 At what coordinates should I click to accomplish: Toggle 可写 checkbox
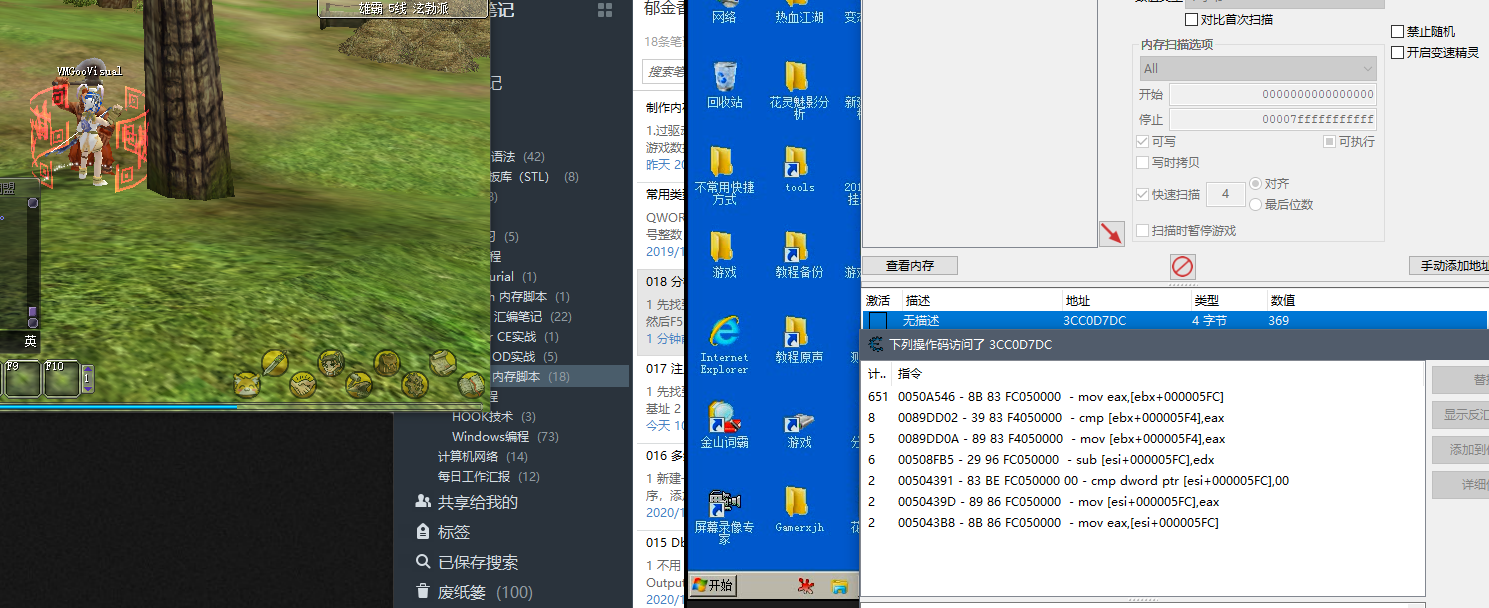(x=1143, y=142)
